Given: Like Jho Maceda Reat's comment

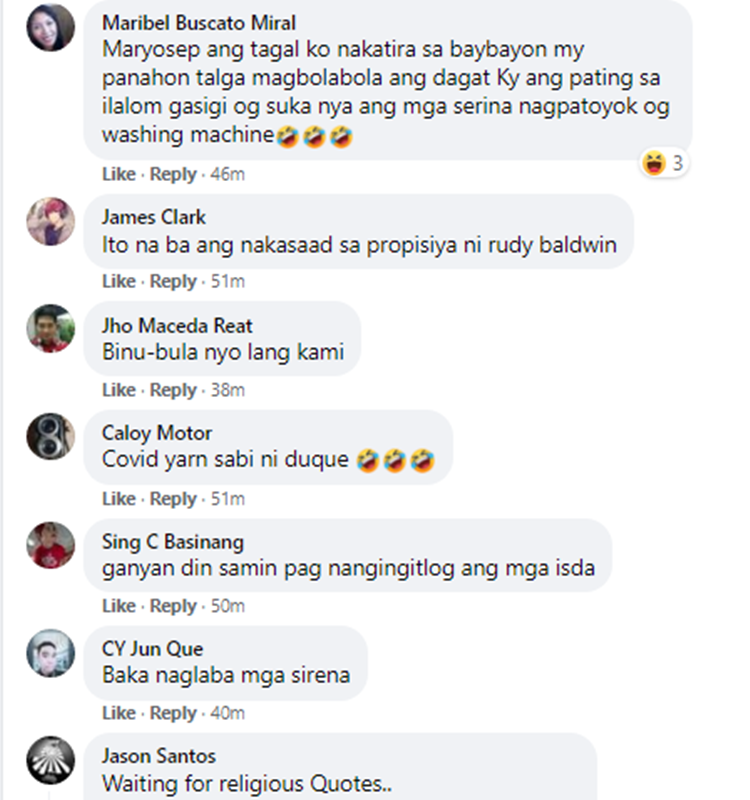Looking at the screenshot, I should pyautogui.click(x=119, y=390).
